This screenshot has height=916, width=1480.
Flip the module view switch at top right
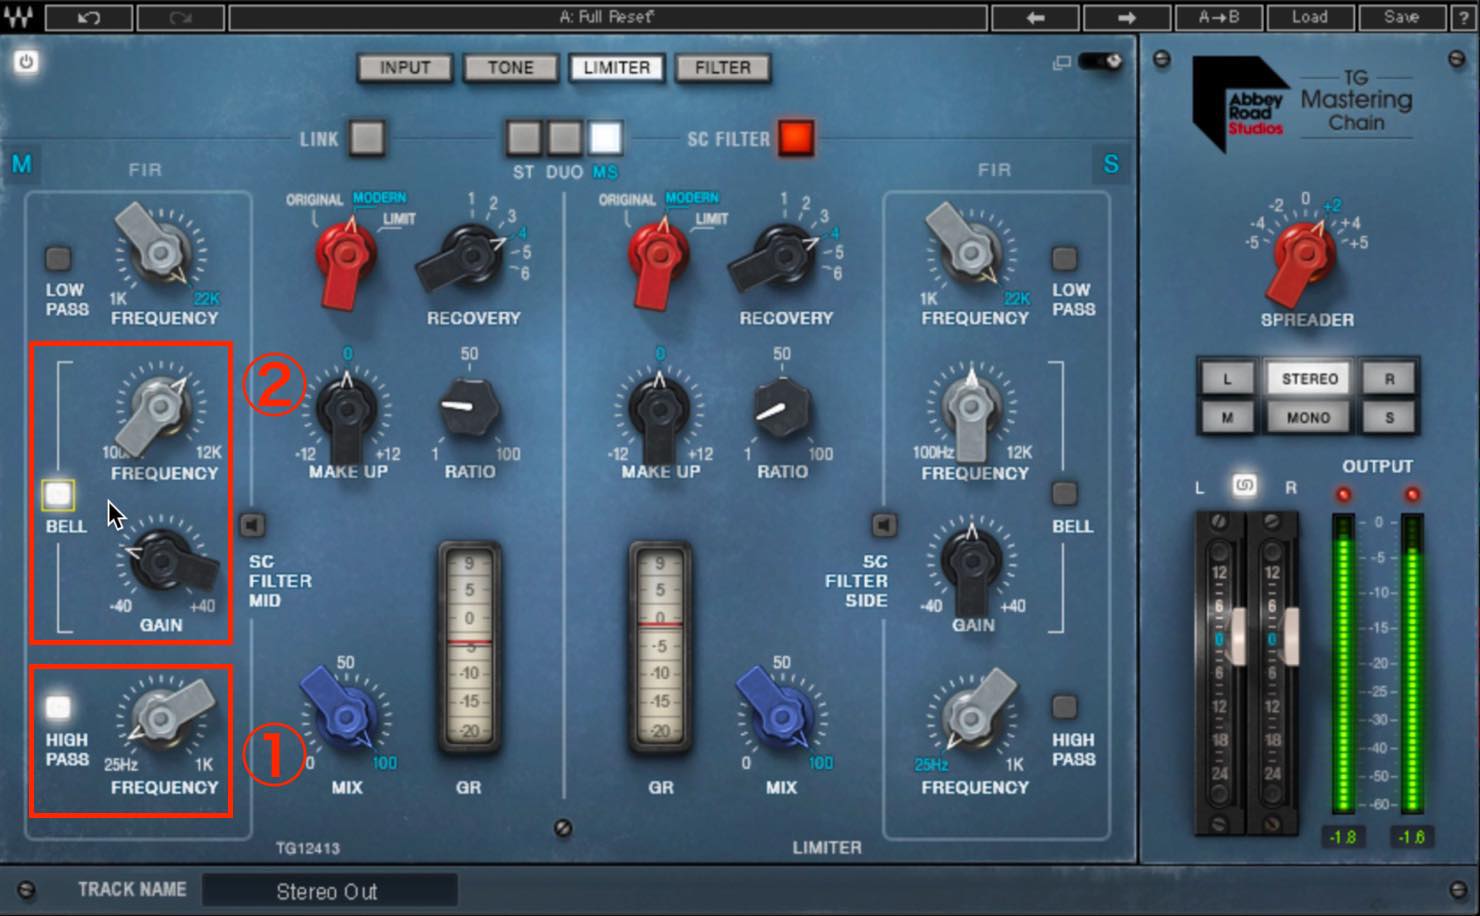tap(1102, 62)
